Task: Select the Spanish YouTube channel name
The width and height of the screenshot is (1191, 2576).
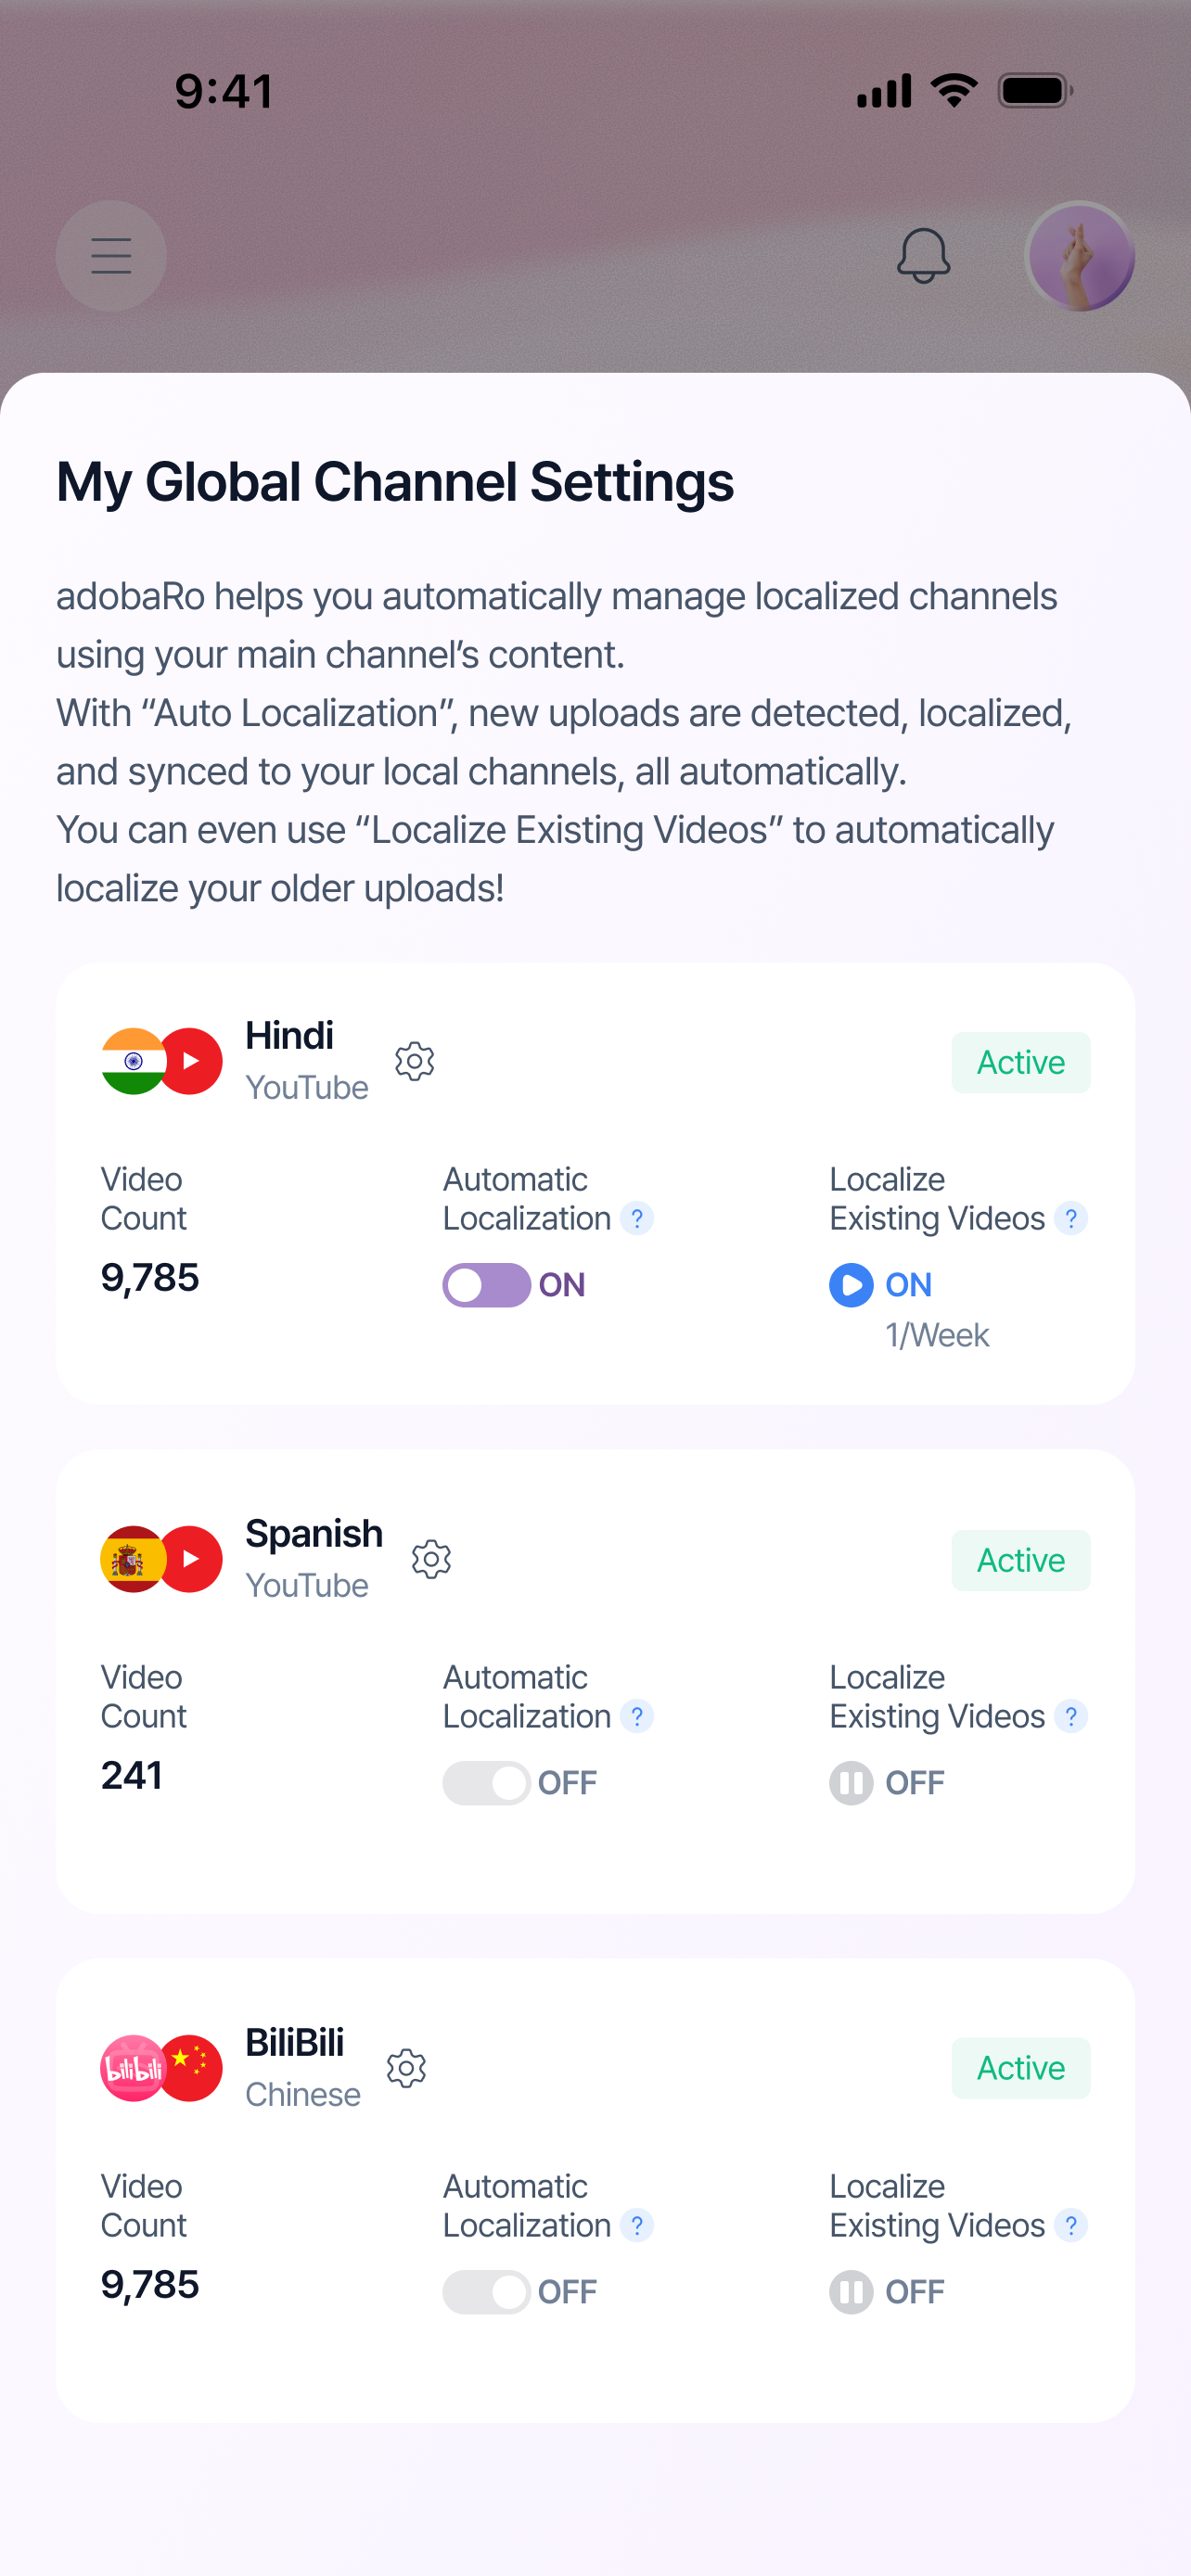Action: coord(314,1533)
